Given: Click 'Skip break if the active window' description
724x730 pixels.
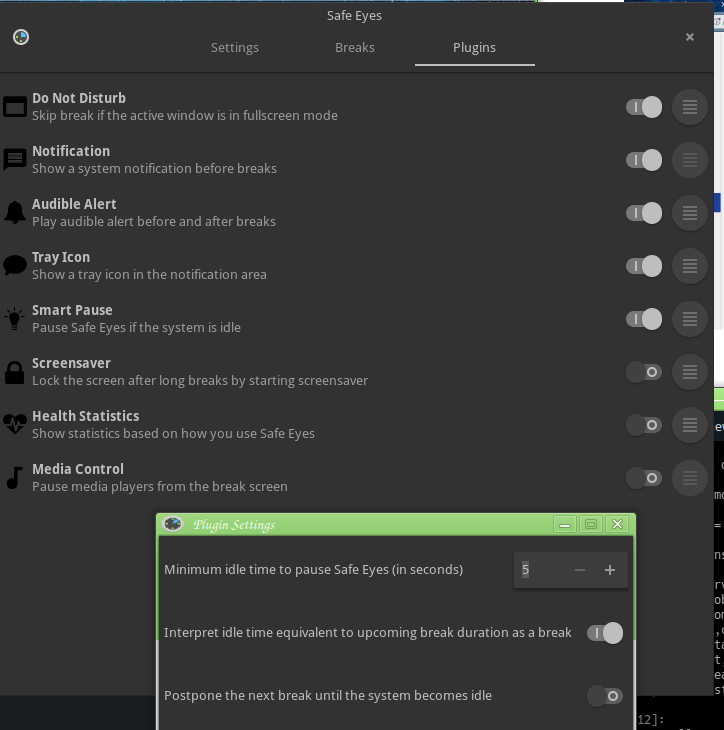Looking at the screenshot, I should [x=185, y=115].
